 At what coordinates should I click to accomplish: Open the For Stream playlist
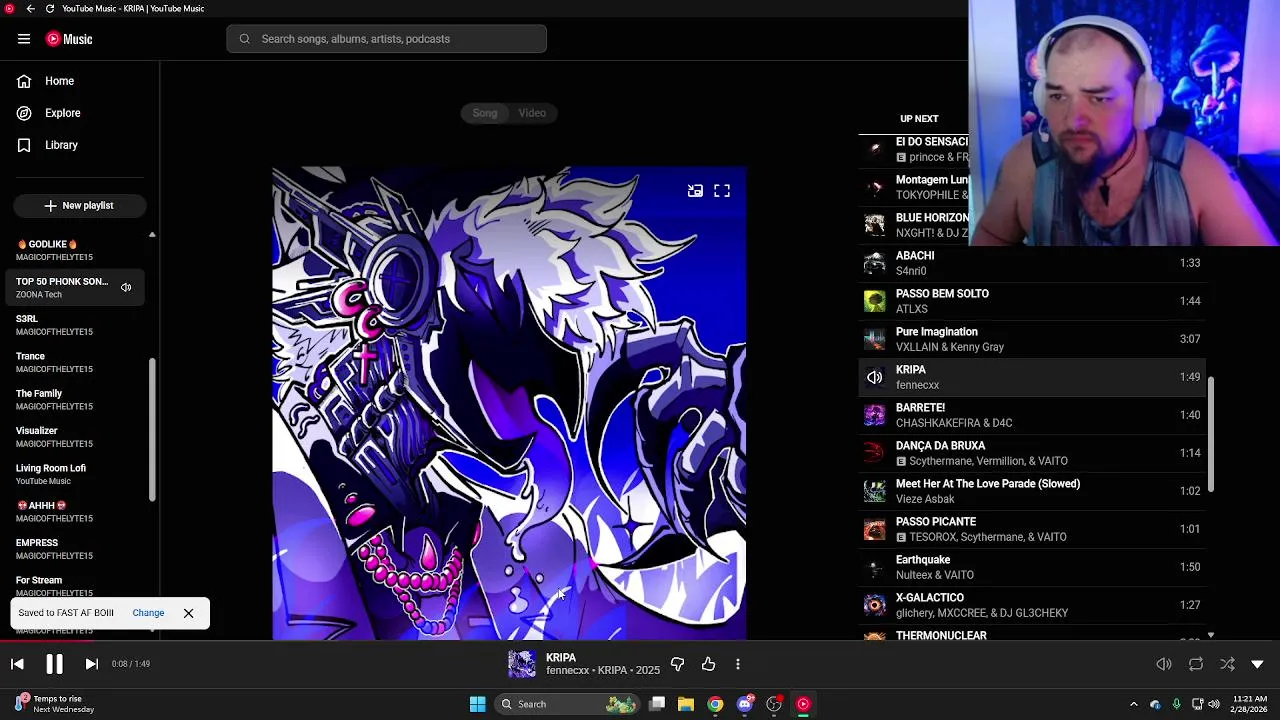[75, 586]
